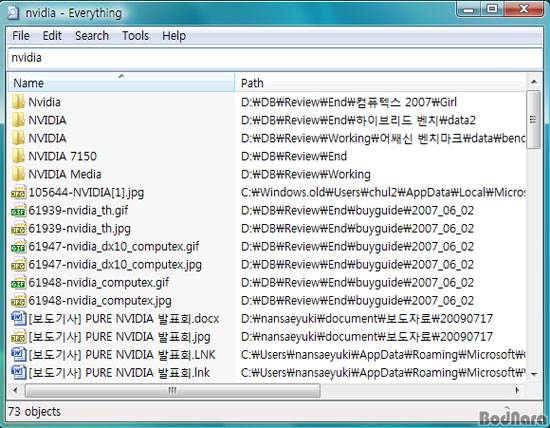Select the NVIDIA 7150 folder name
The width and height of the screenshot is (550, 428).
[62, 156]
